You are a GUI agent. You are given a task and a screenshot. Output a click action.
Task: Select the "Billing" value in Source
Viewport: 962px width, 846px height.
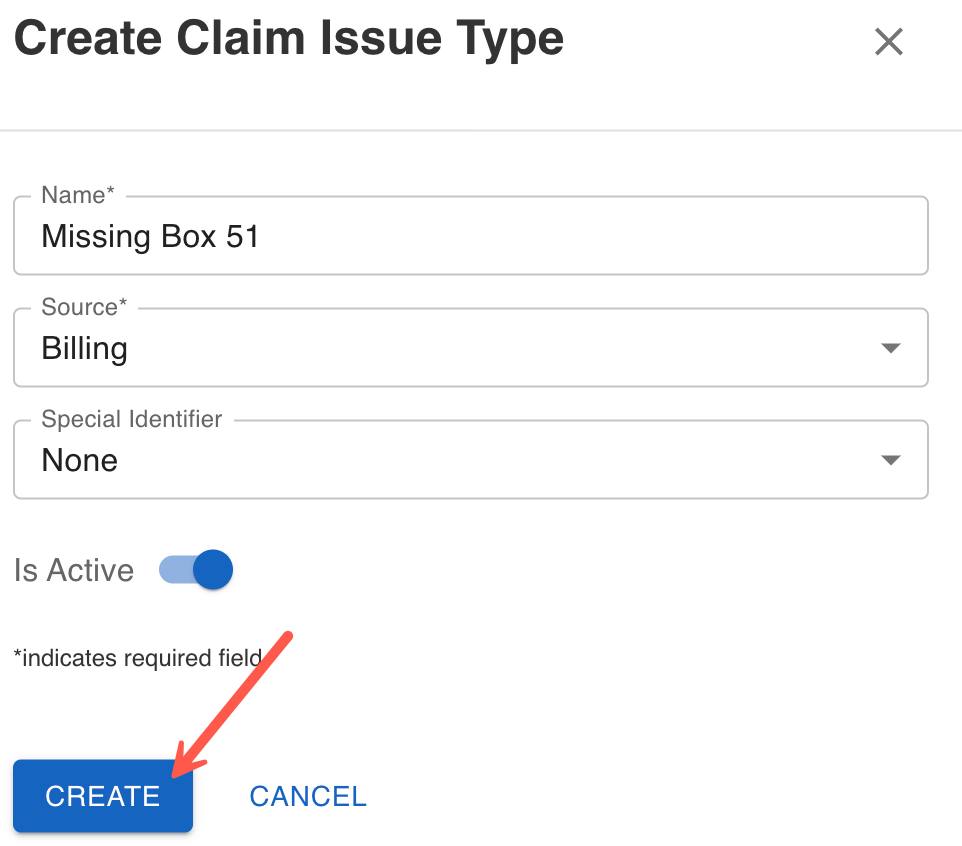[85, 348]
